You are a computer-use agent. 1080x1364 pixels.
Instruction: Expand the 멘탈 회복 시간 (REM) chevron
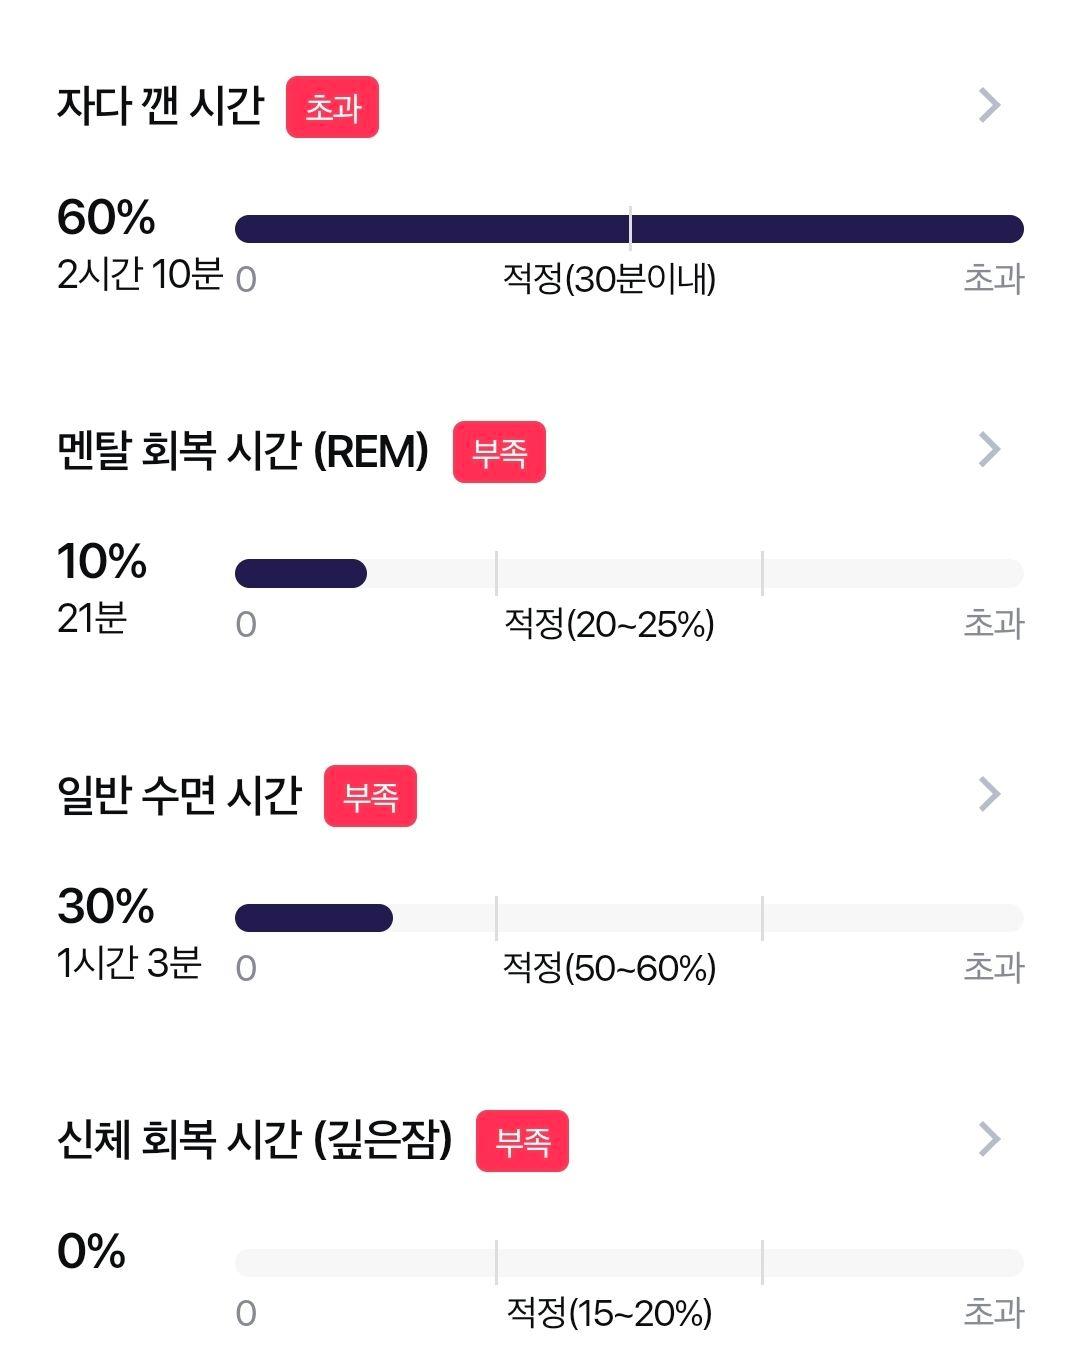[x=989, y=450]
